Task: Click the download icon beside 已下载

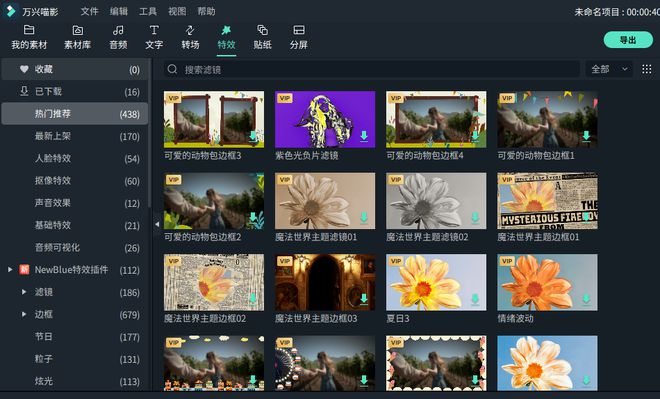Action: click(24, 91)
